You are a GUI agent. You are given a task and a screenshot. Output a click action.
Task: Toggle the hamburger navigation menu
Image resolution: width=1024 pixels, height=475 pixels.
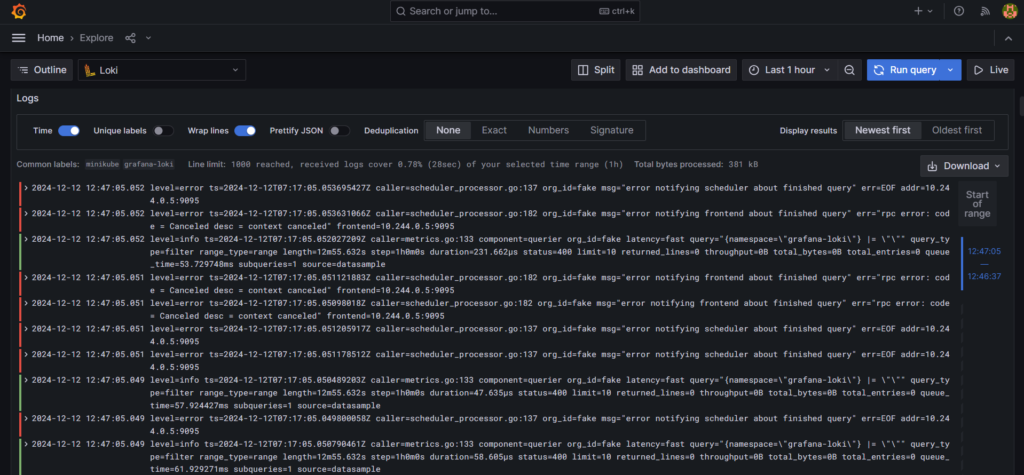(19, 38)
